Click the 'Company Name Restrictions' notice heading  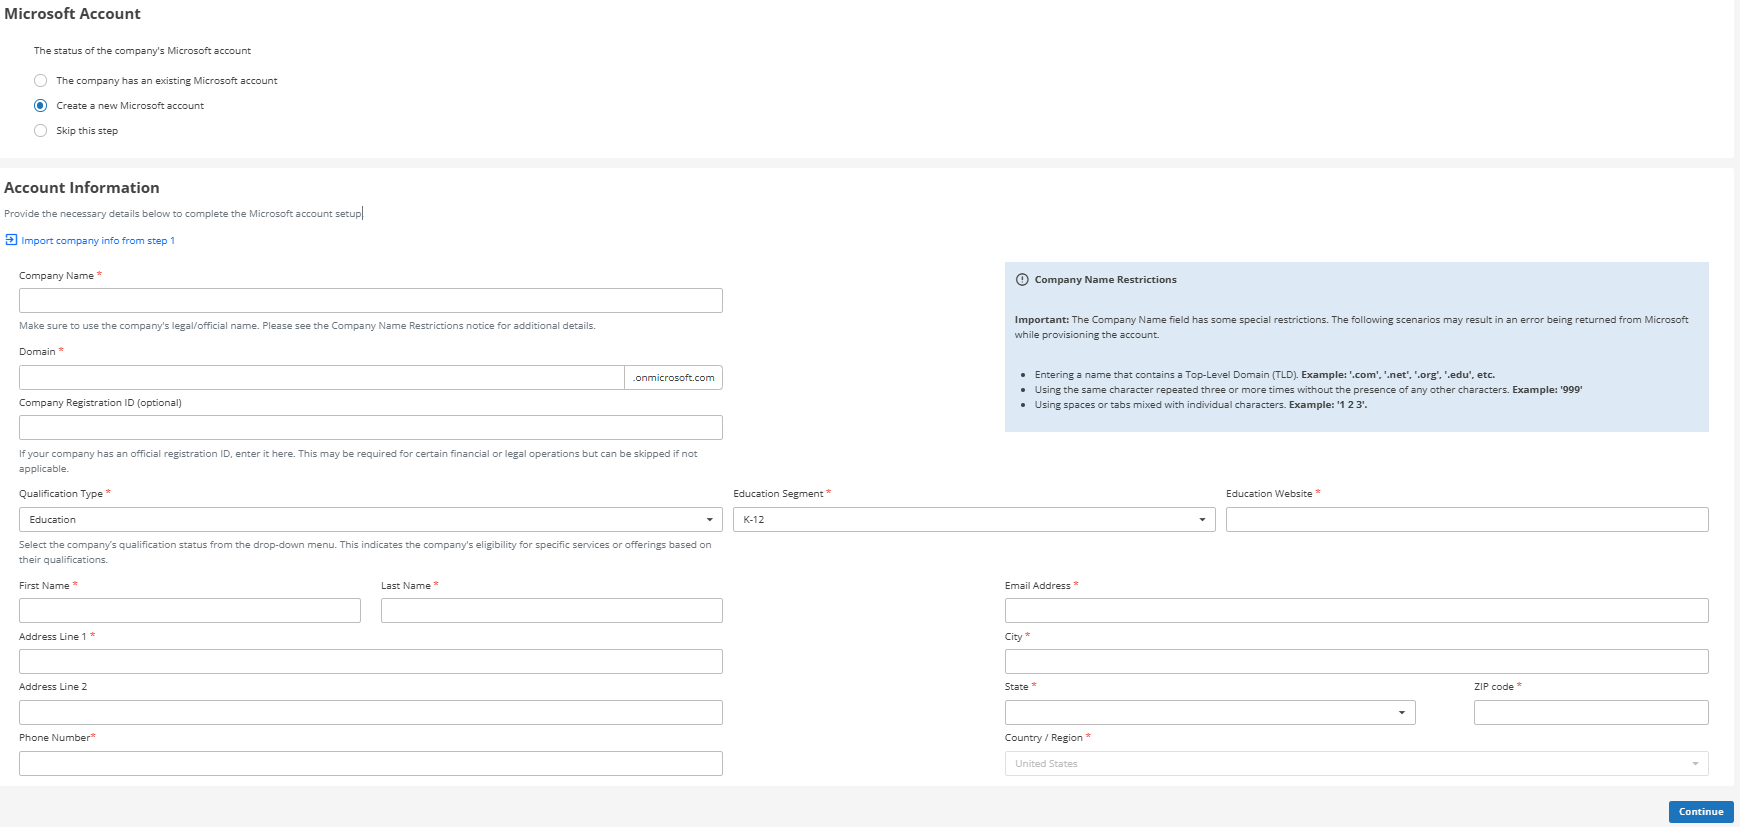tap(1105, 280)
